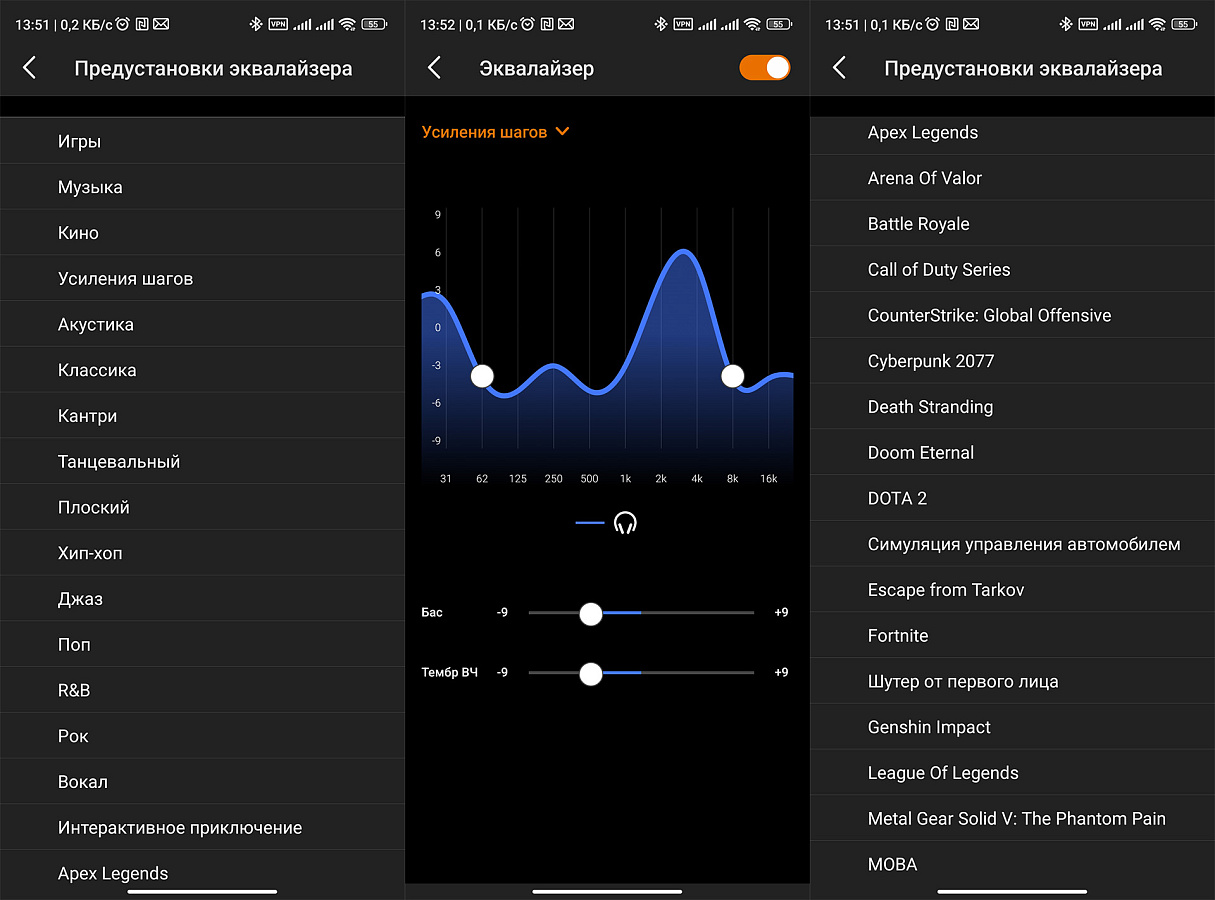Tap the +9 value beside Бас slider
This screenshot has width=1215, height=900.
pyautogui.click(x=781, y=612)
